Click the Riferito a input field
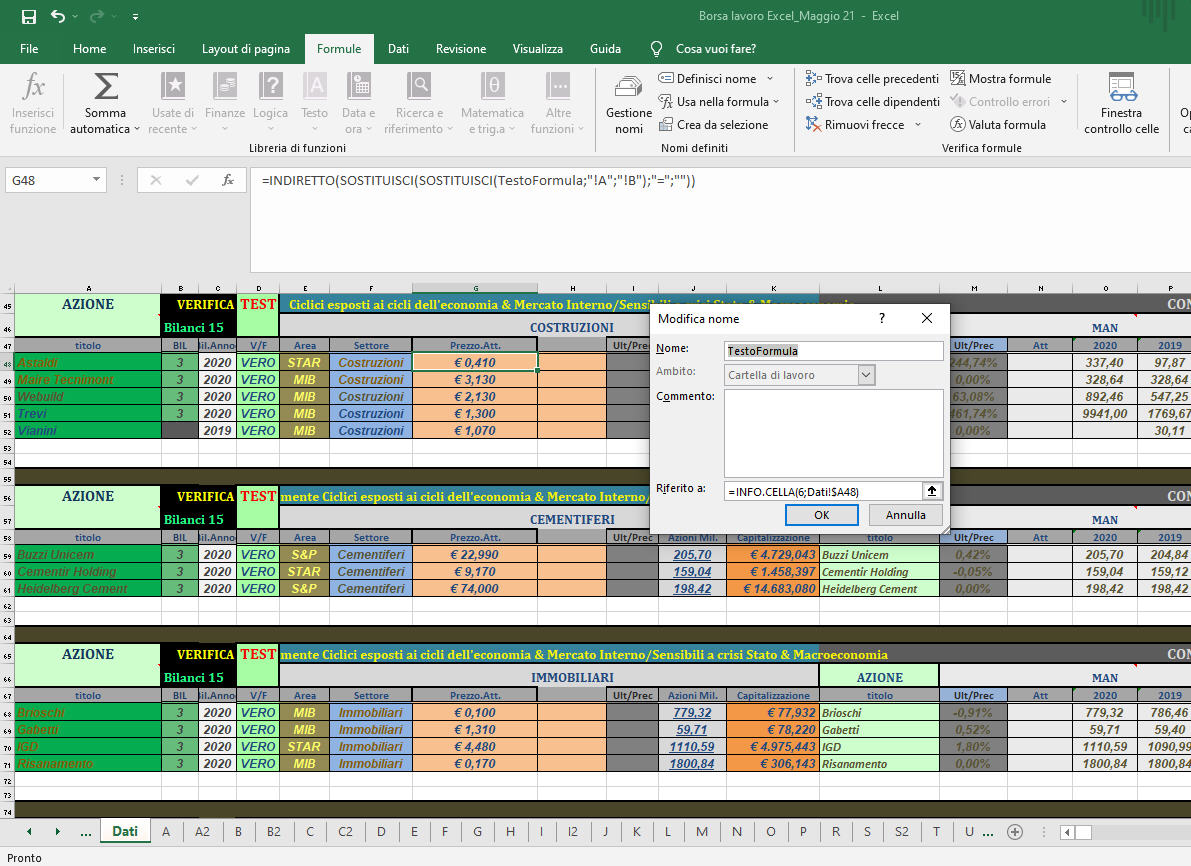 click(823, 491)
